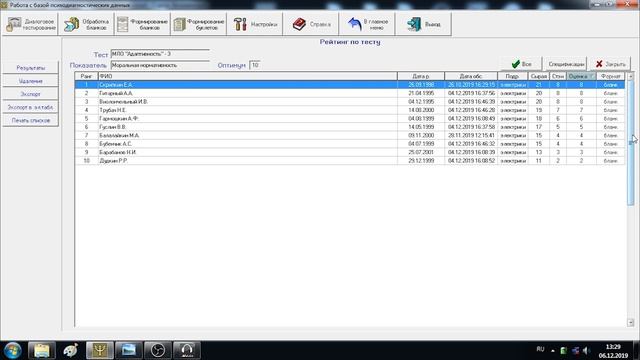Switch to OBS Studio in the taskbar
Viewport: 640px width, 360px height.
click(158, 350)
